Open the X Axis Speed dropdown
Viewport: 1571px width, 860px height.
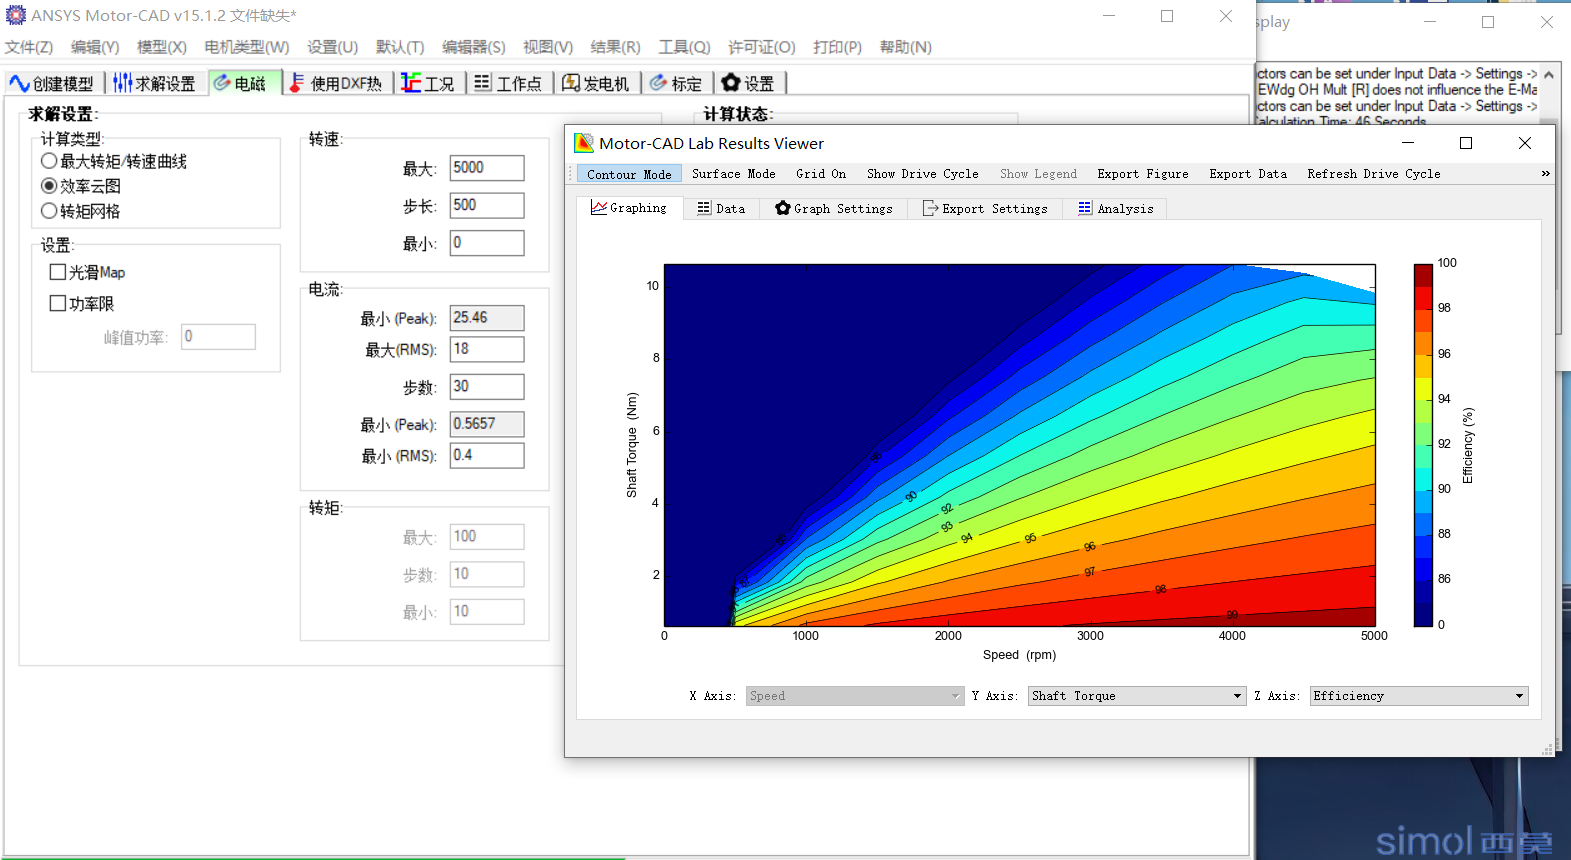(854, 696)
